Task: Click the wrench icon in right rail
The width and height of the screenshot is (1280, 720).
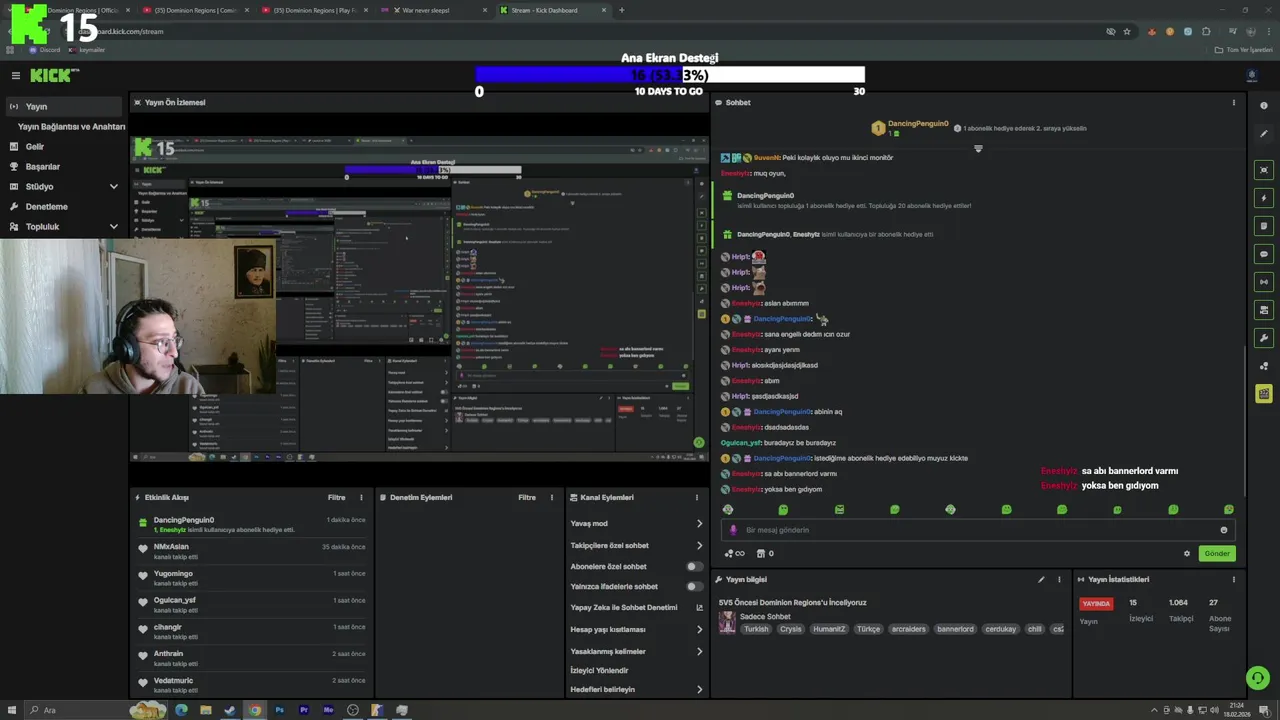Action: [1264, 338]
